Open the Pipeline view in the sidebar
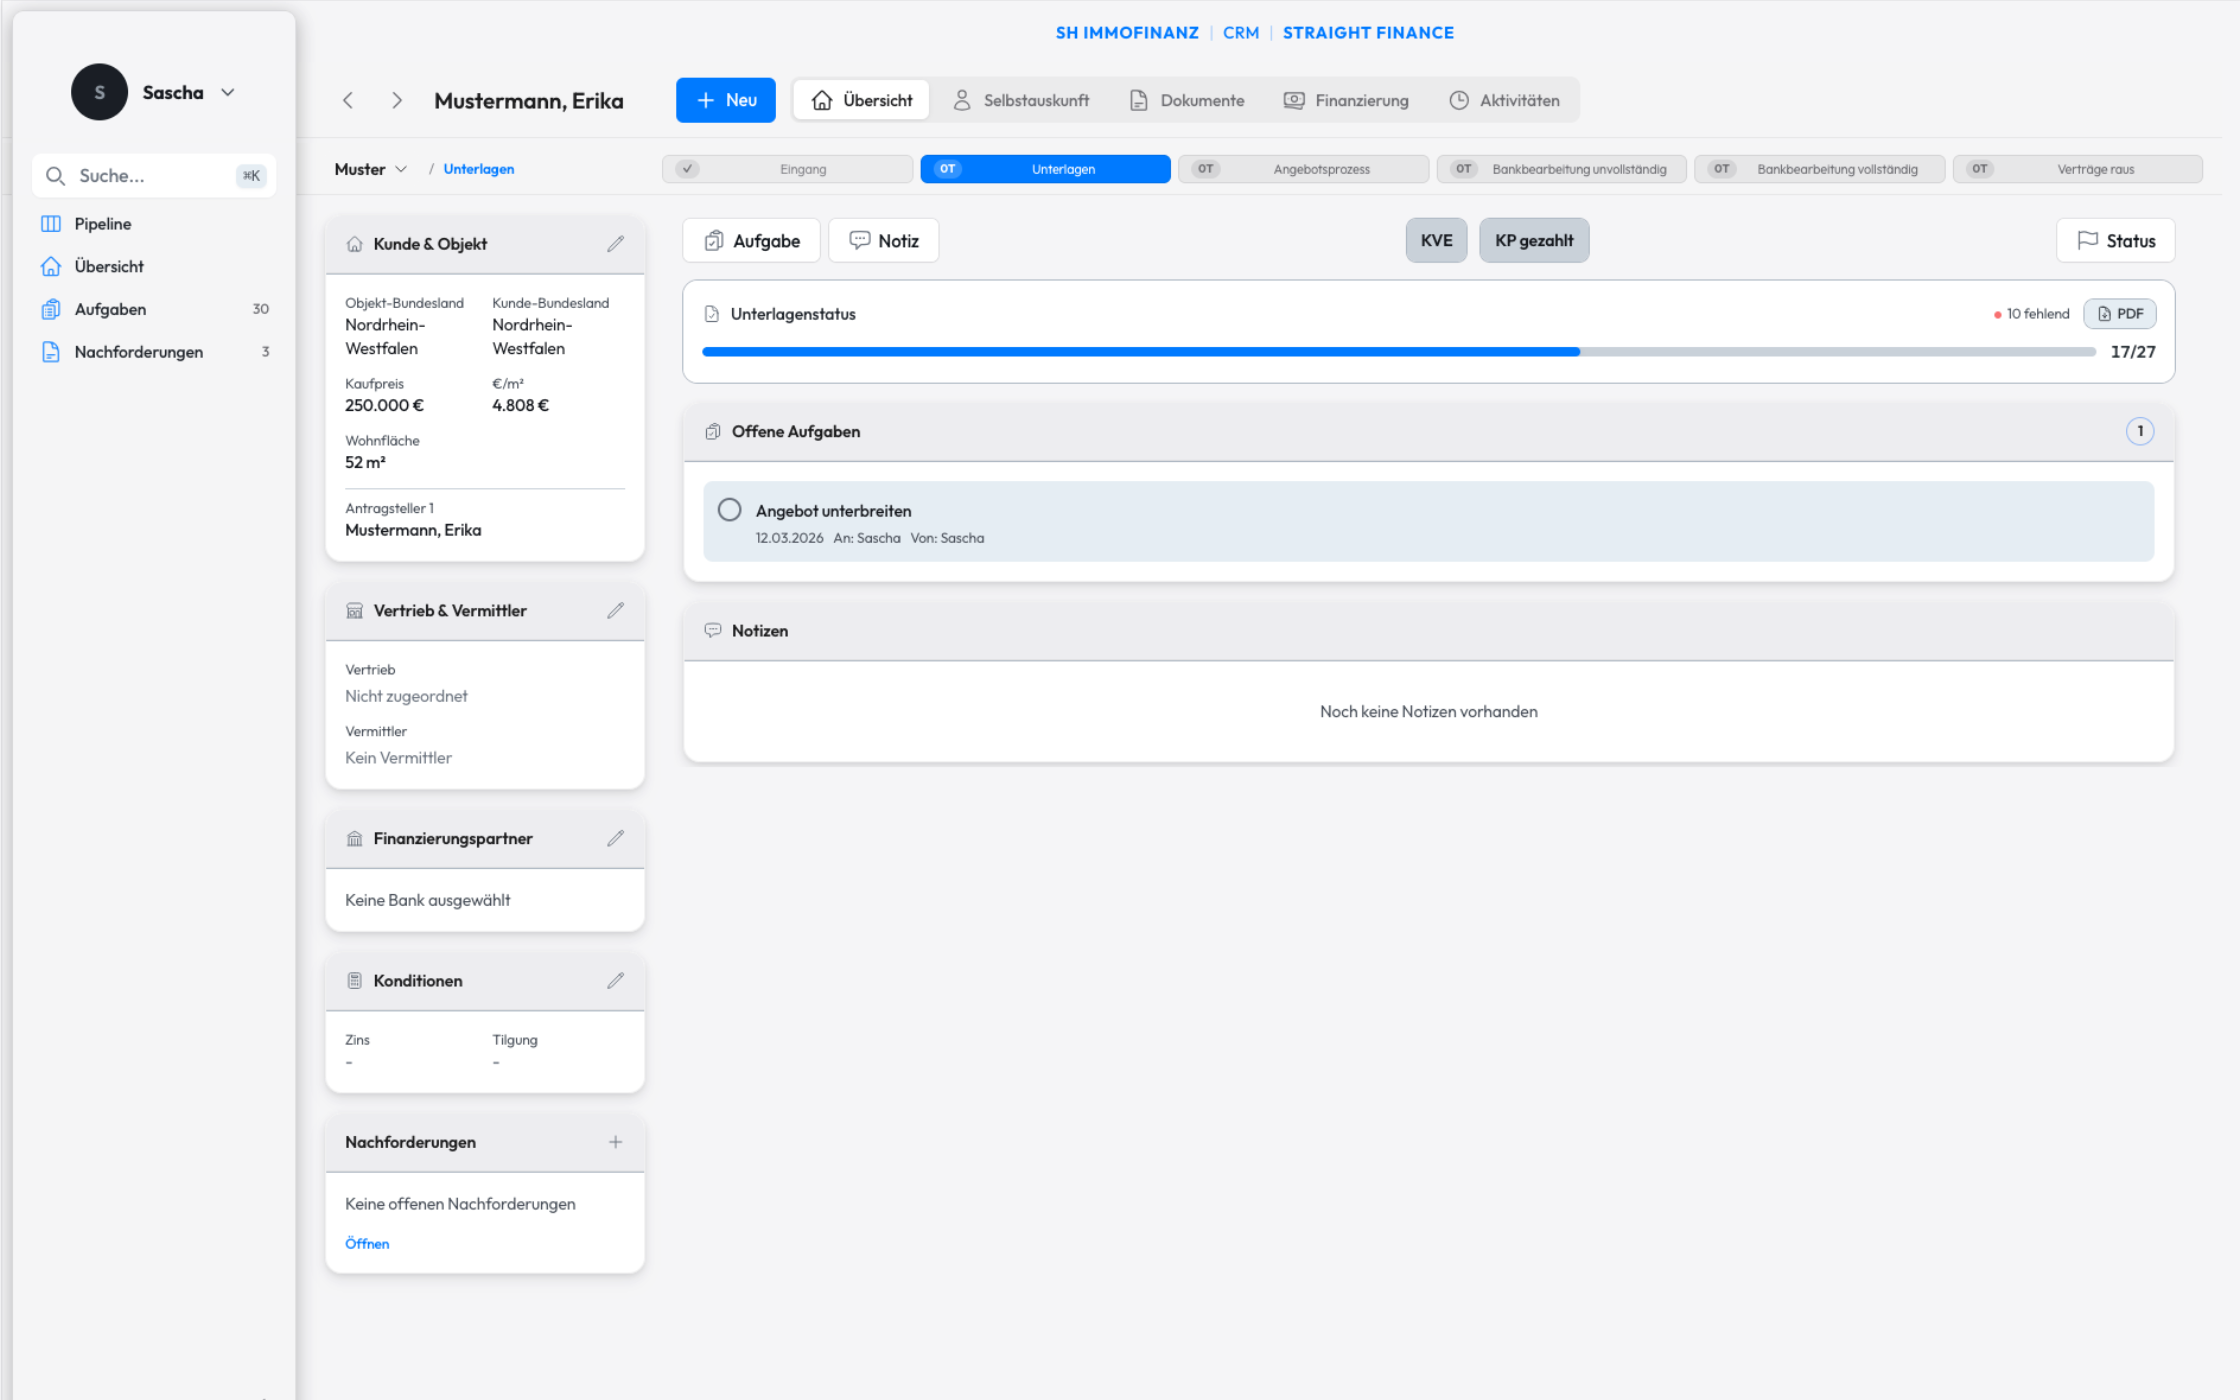2240x1400 pixels. (102, 223)
